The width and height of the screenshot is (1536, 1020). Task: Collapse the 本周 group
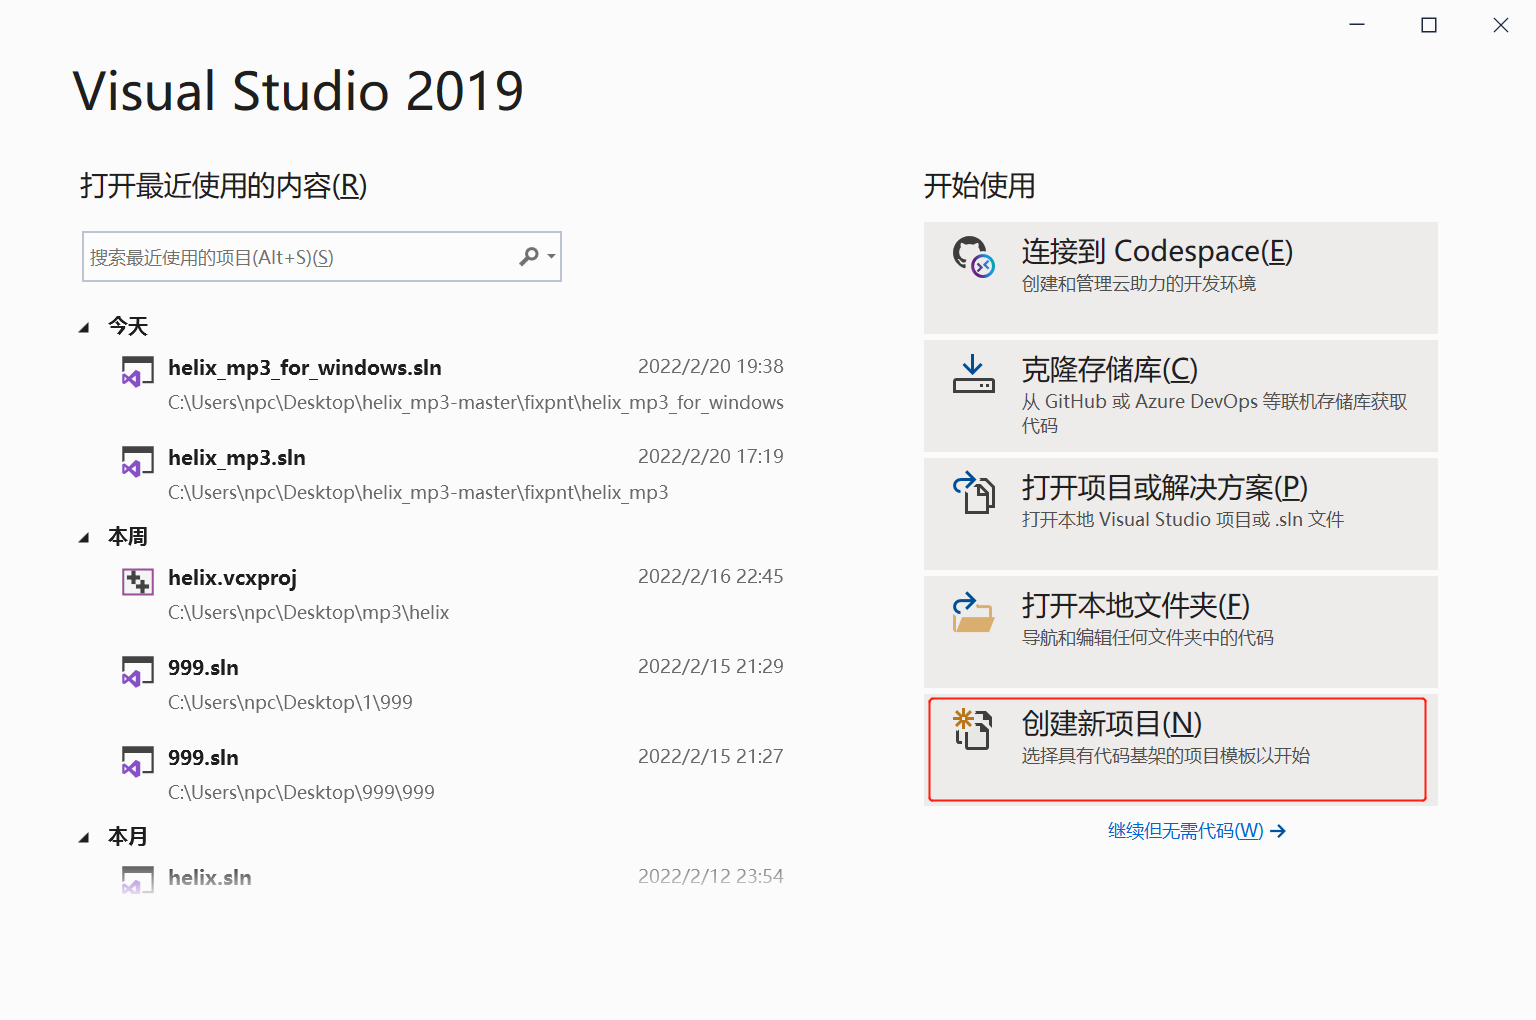coord(84,537)
